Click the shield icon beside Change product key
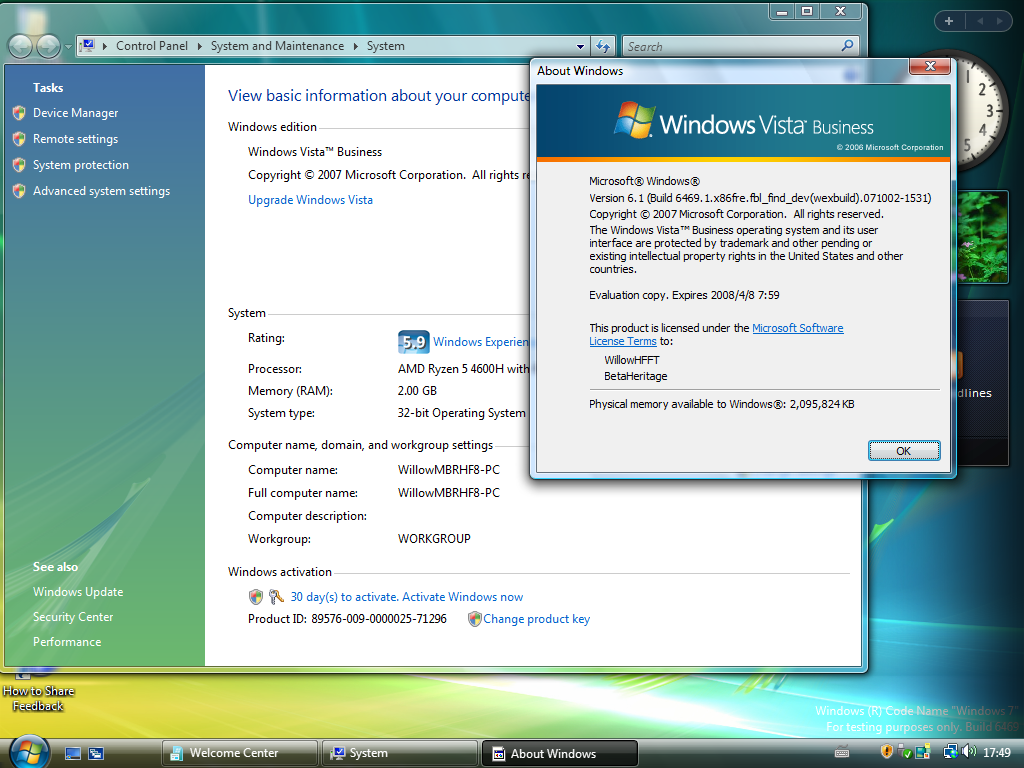The image size is (1024, 768). pyautogui.click(x=475, y=618)
